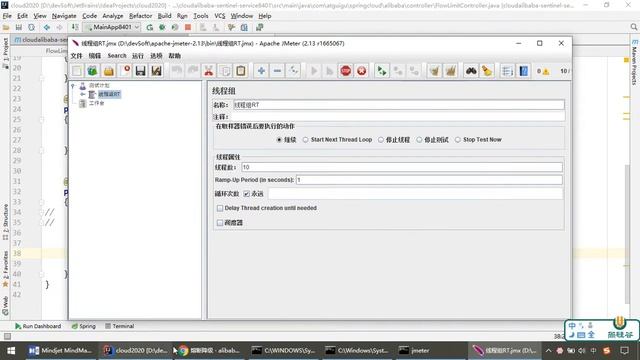Open the Spring tool window in IntelliJ

tap(84, 326)
